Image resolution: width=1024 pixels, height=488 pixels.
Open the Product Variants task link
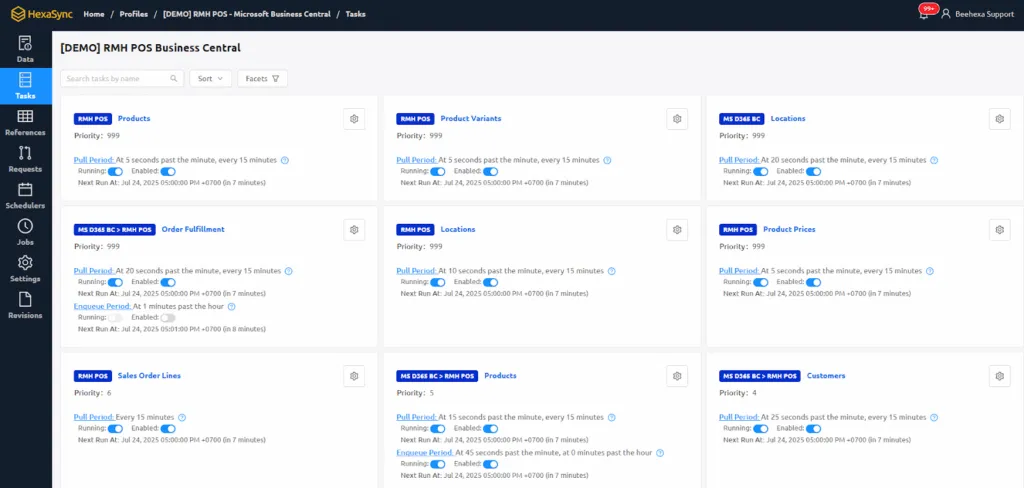point(471,119)
